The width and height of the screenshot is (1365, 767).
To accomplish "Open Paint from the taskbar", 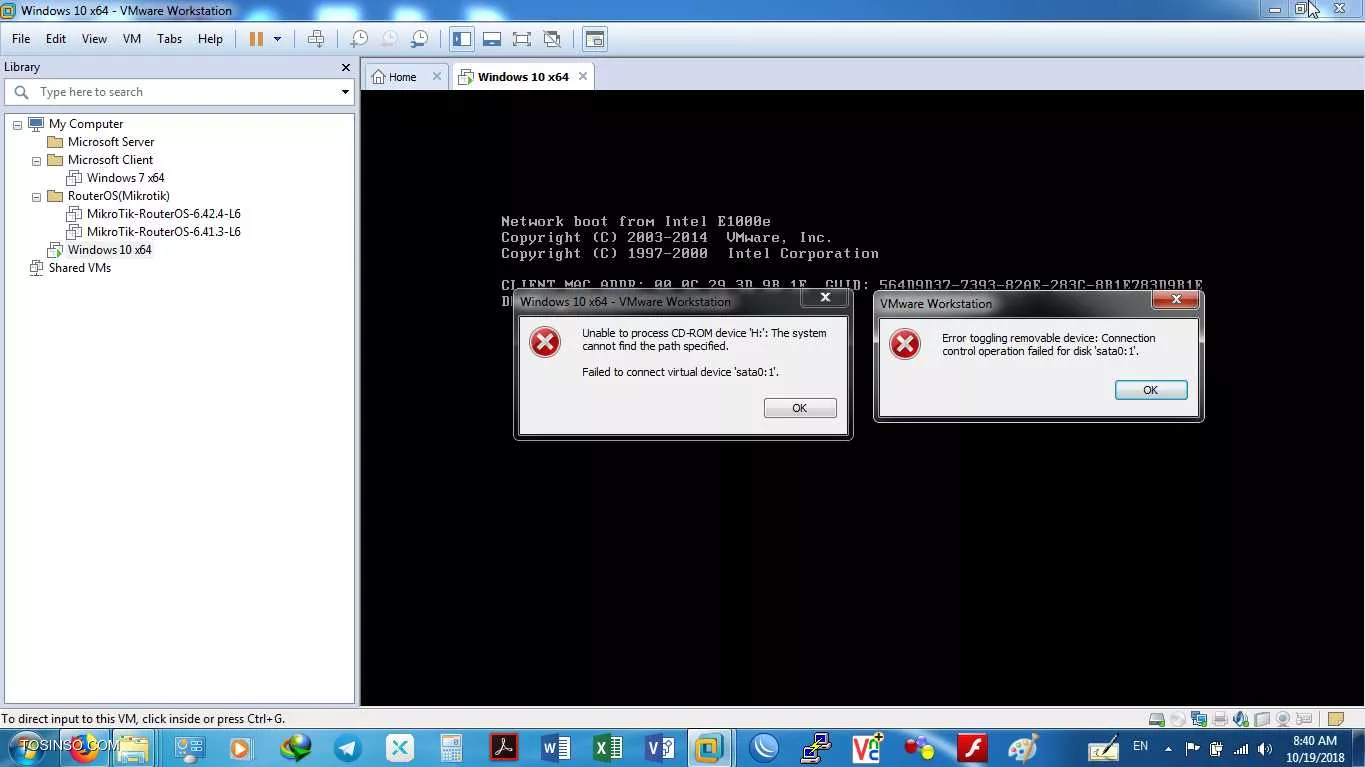I will [x=1023, y=748].
